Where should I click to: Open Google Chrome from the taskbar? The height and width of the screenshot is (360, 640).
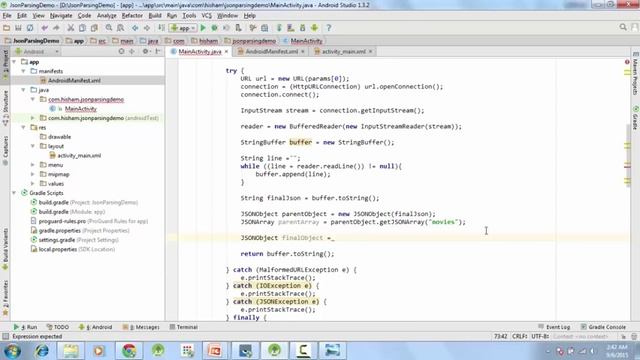coord(129,351)
